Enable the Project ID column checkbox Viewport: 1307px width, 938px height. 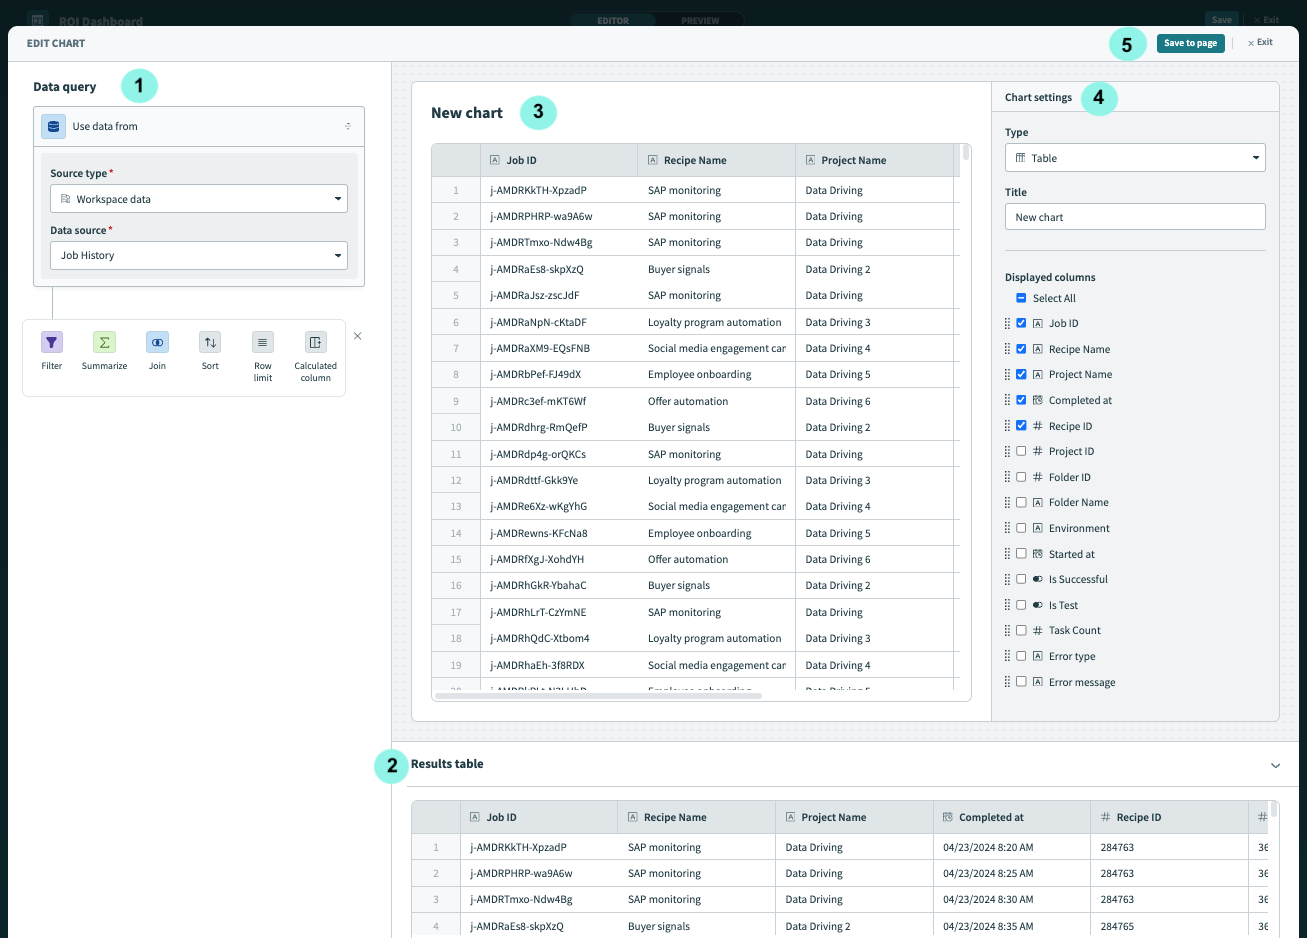1021,451
